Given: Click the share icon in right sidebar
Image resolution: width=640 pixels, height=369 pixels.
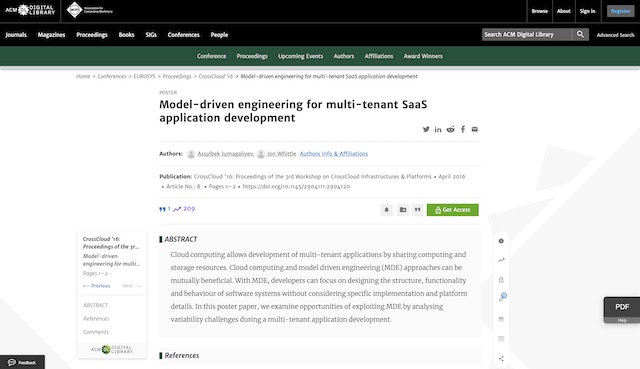Looking at the screenshot, I should pyautogui.click(x=501, y=359).
